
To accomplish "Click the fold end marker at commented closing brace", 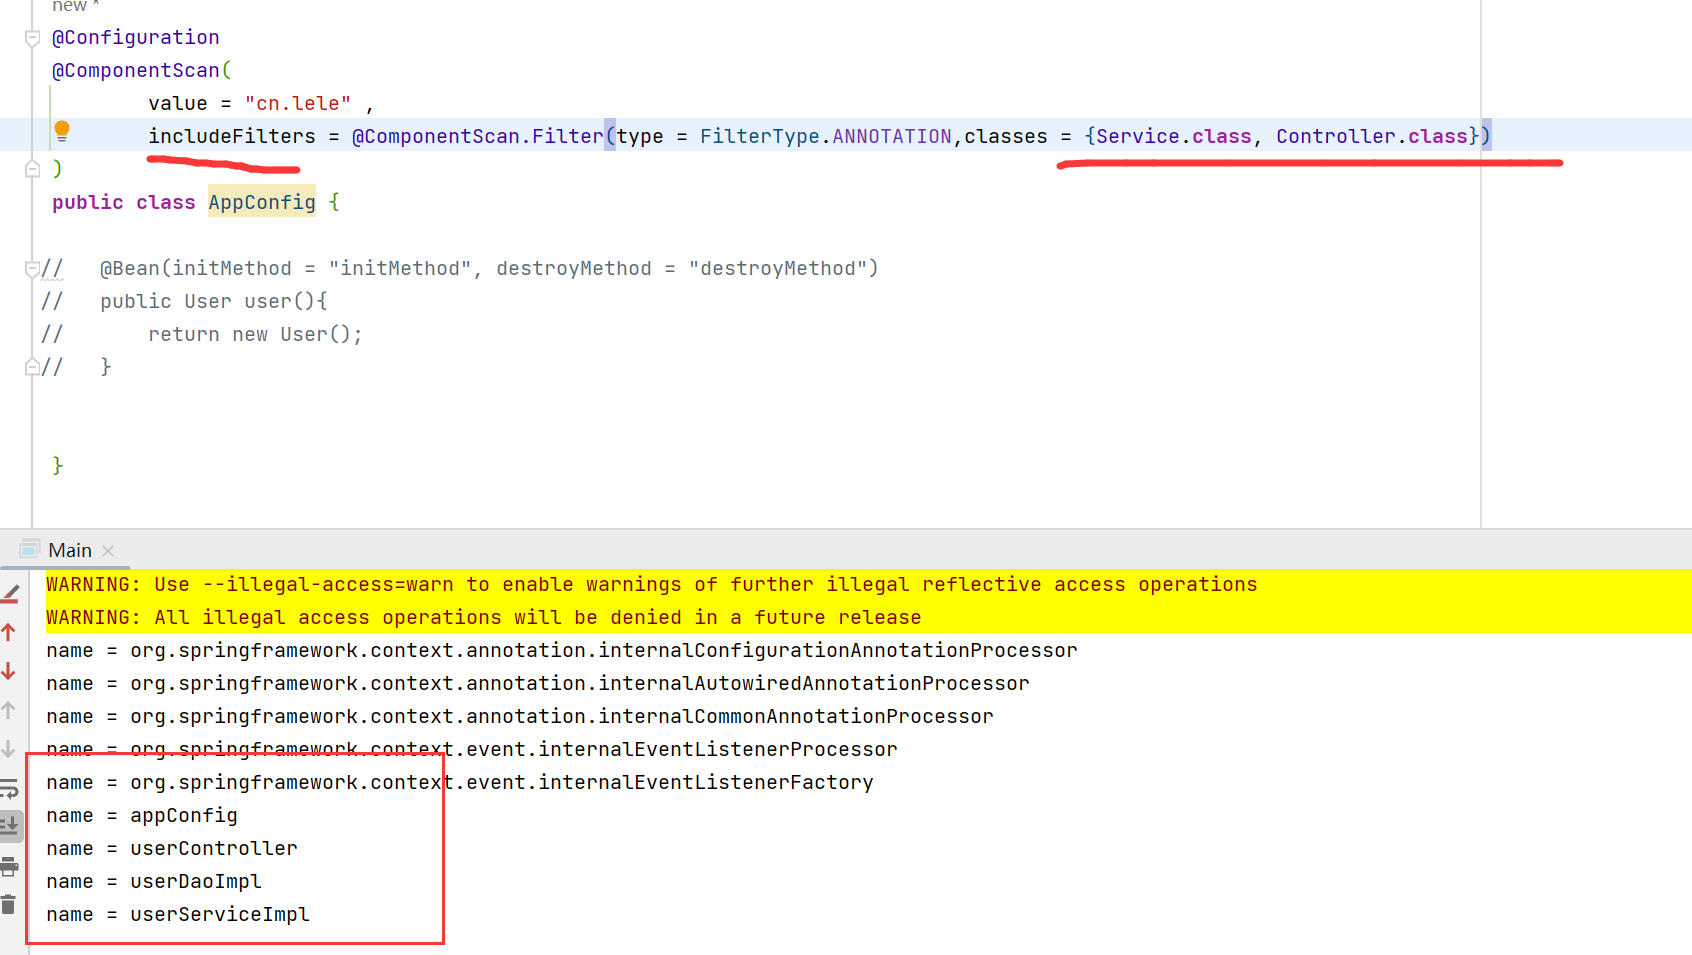I will click(32, 367).
